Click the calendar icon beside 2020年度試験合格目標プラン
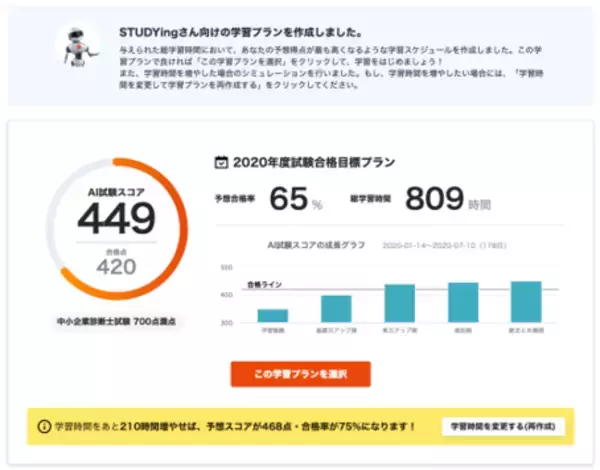600x470 pixels. pyautogui.click(x=221, y=162)
